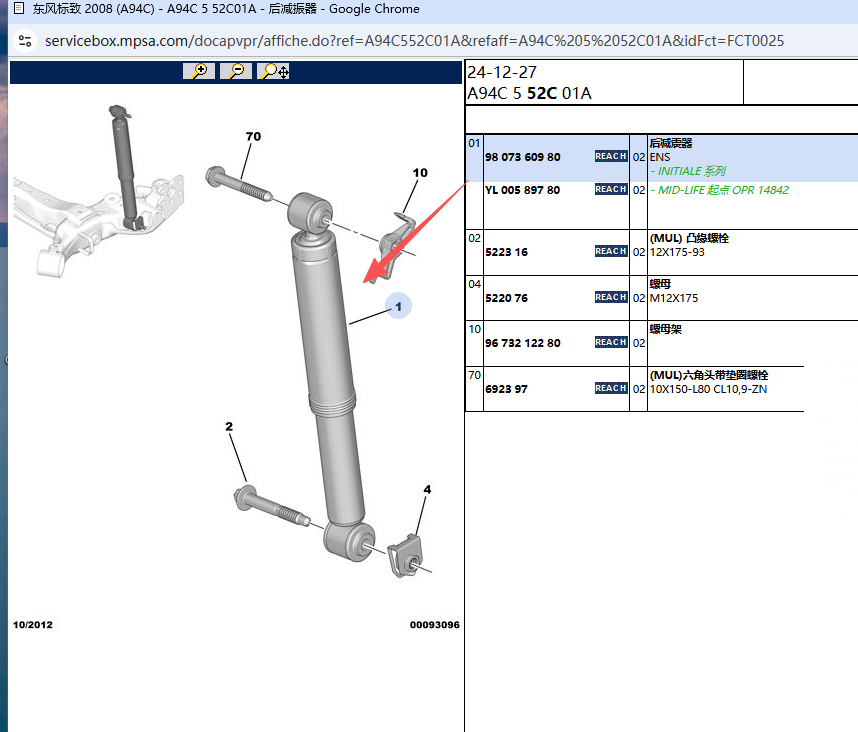The image size is (858, 732).
Task: Click REACH badge for 98 073 609 80
Action: click(611, 156)
